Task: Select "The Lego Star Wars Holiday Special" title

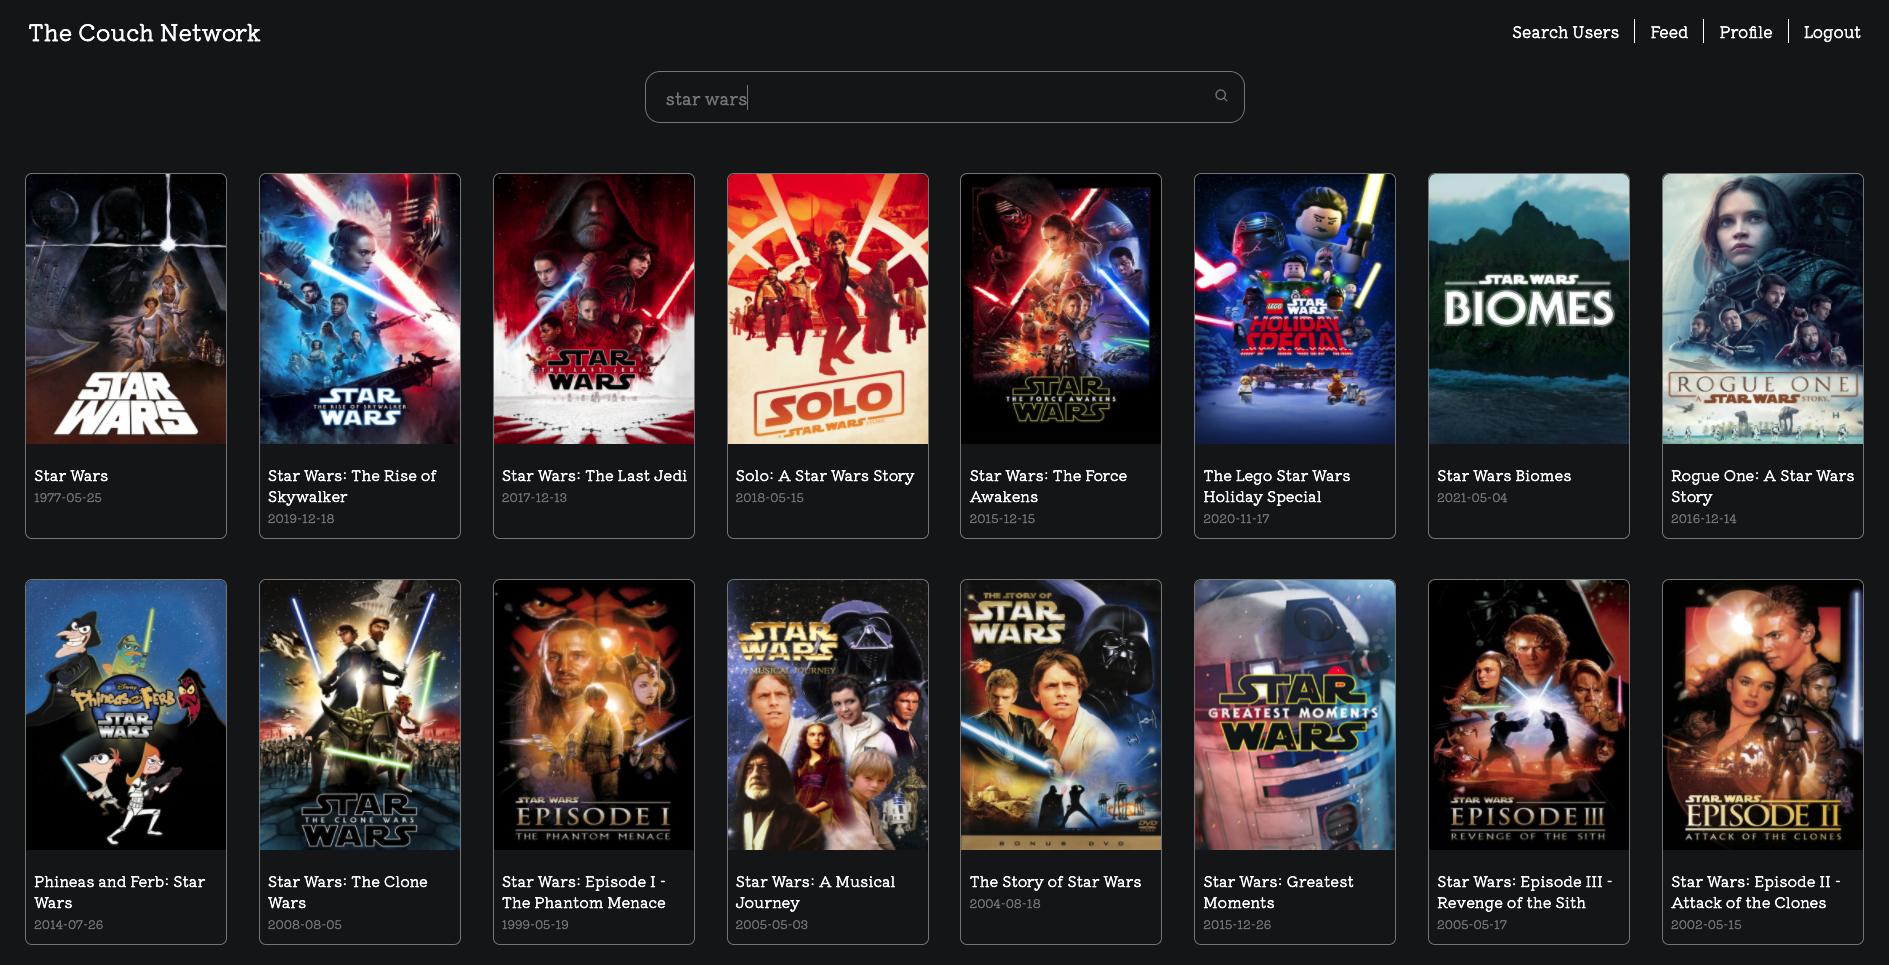Action: [x=1277, y=486]
